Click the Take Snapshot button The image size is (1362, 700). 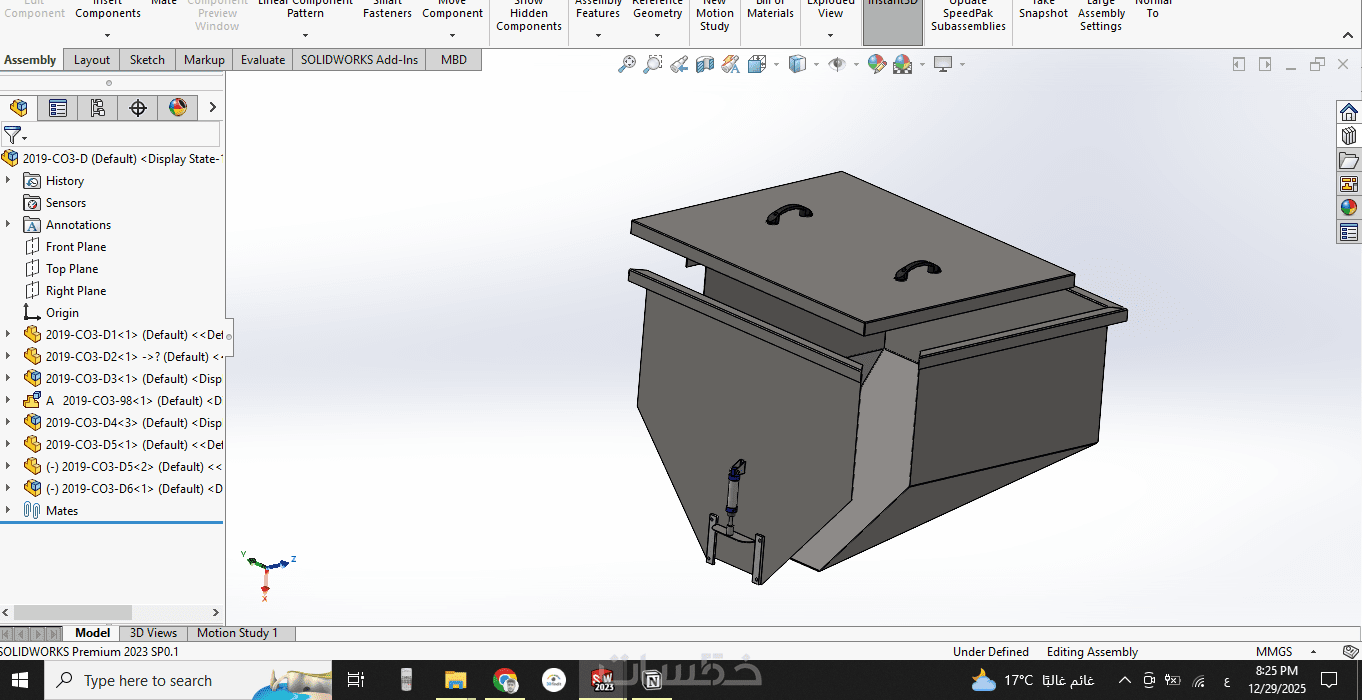click(x=1043, y=12)
